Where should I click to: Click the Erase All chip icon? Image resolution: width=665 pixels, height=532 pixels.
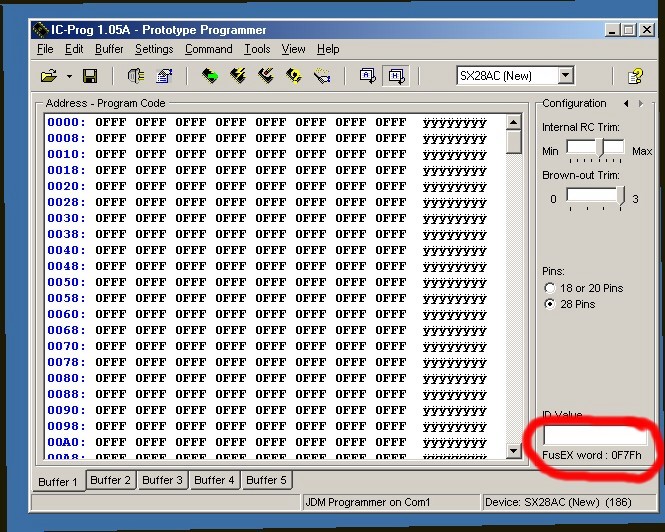pos(266,76)
